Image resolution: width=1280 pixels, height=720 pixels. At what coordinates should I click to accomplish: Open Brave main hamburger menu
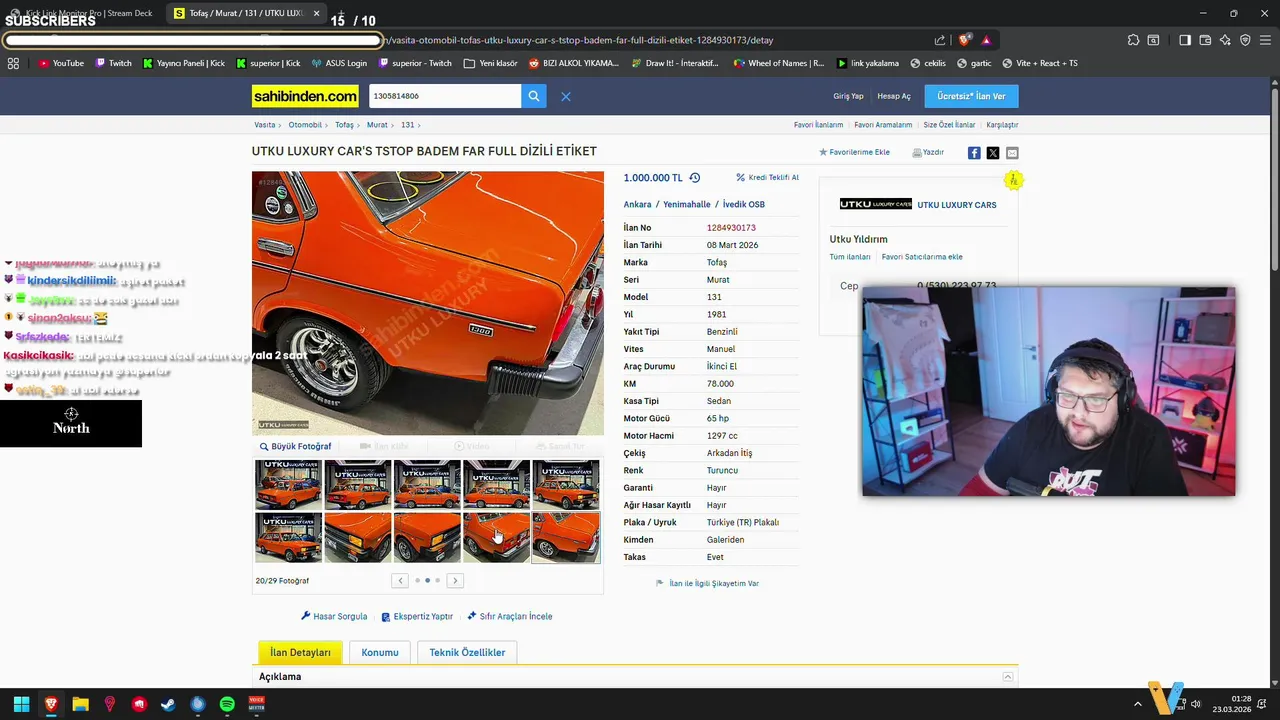click(1265, 40)
